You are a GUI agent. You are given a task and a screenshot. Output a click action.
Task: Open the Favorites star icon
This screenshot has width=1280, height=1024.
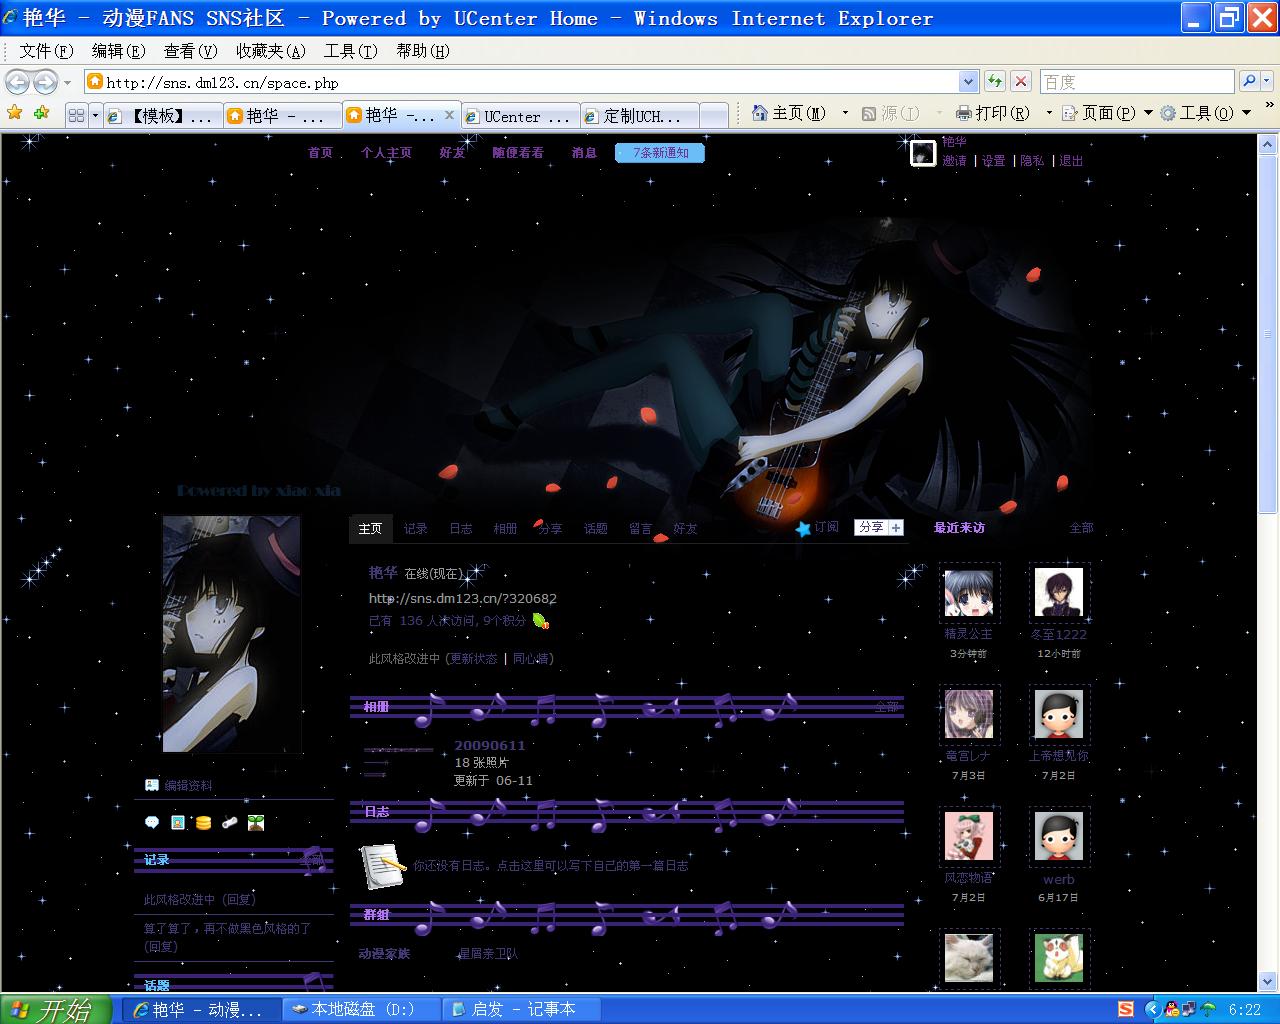click(x=14, y=113)
